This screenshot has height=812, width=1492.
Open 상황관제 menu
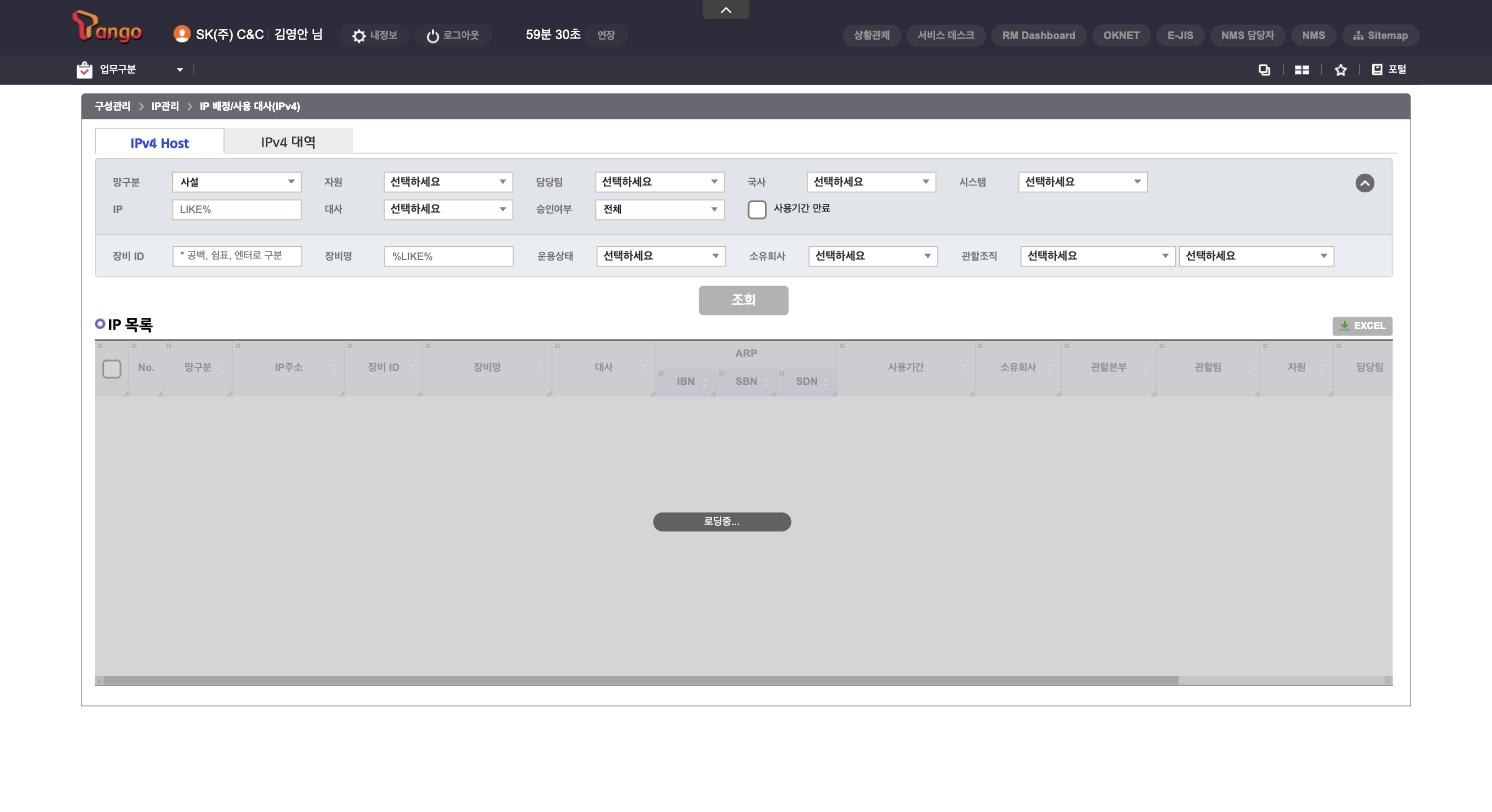click(872, 35)
